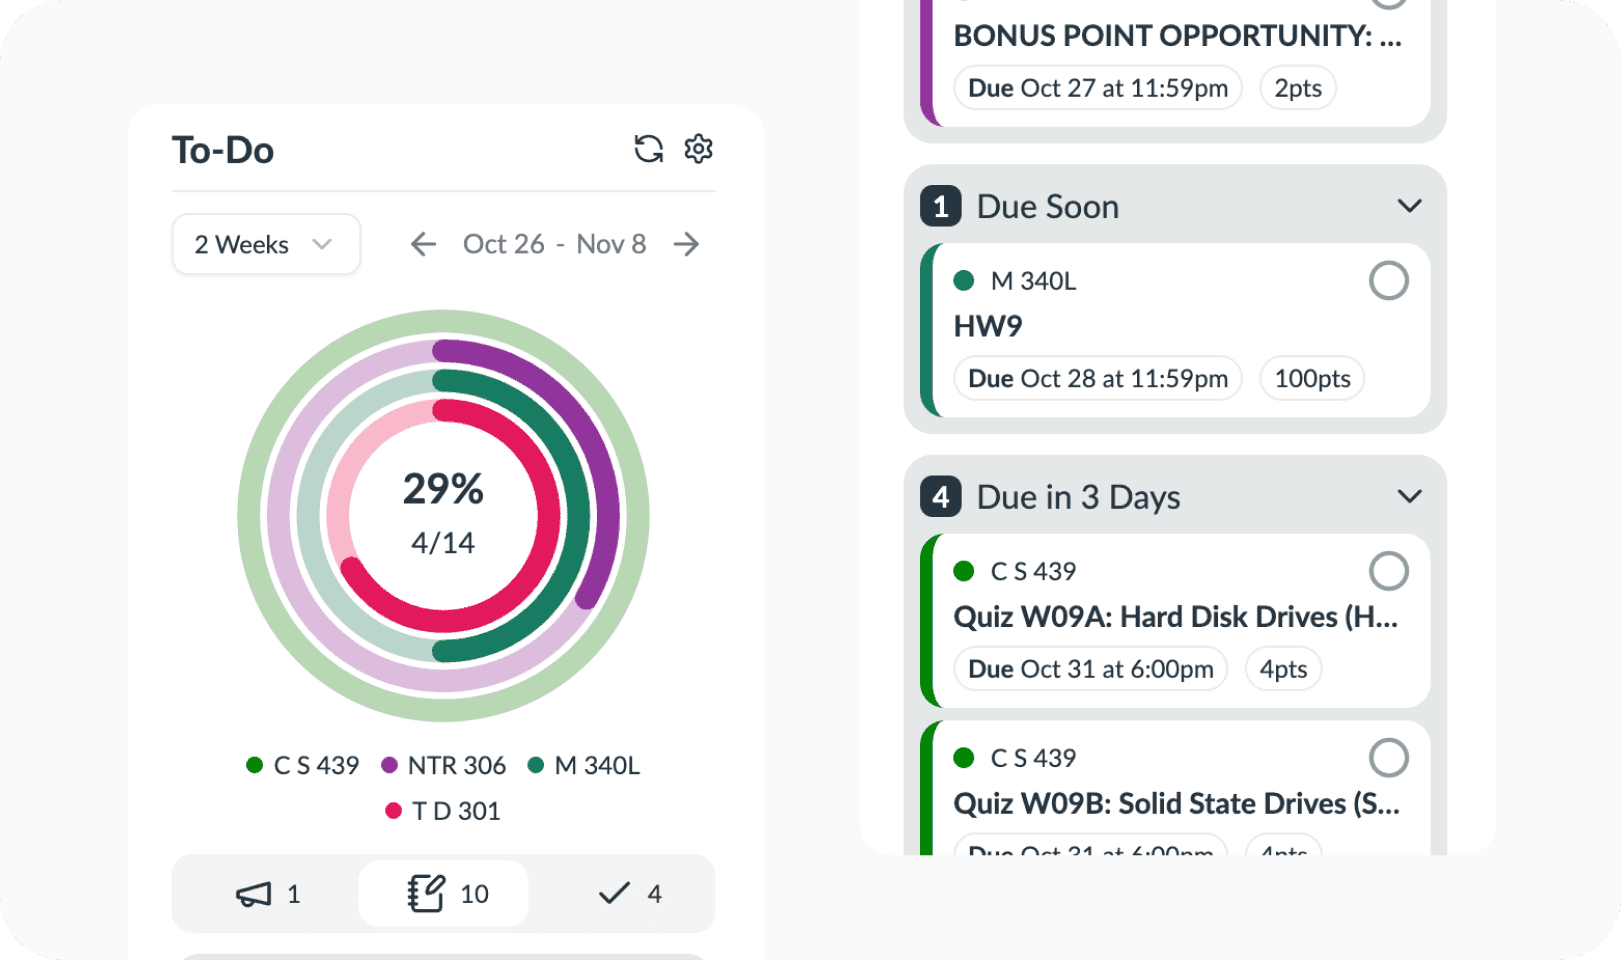Collapse the Due in 3 Days section
Viewport: 1622px width, 960px height.
[1410, 495]
